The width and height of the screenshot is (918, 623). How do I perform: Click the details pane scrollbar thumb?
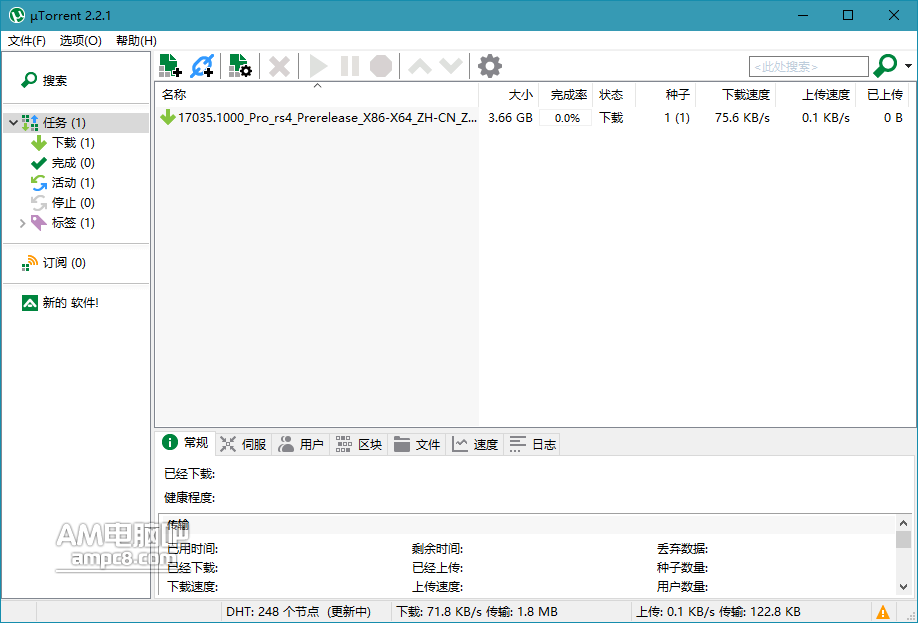[x=903, y=539]
